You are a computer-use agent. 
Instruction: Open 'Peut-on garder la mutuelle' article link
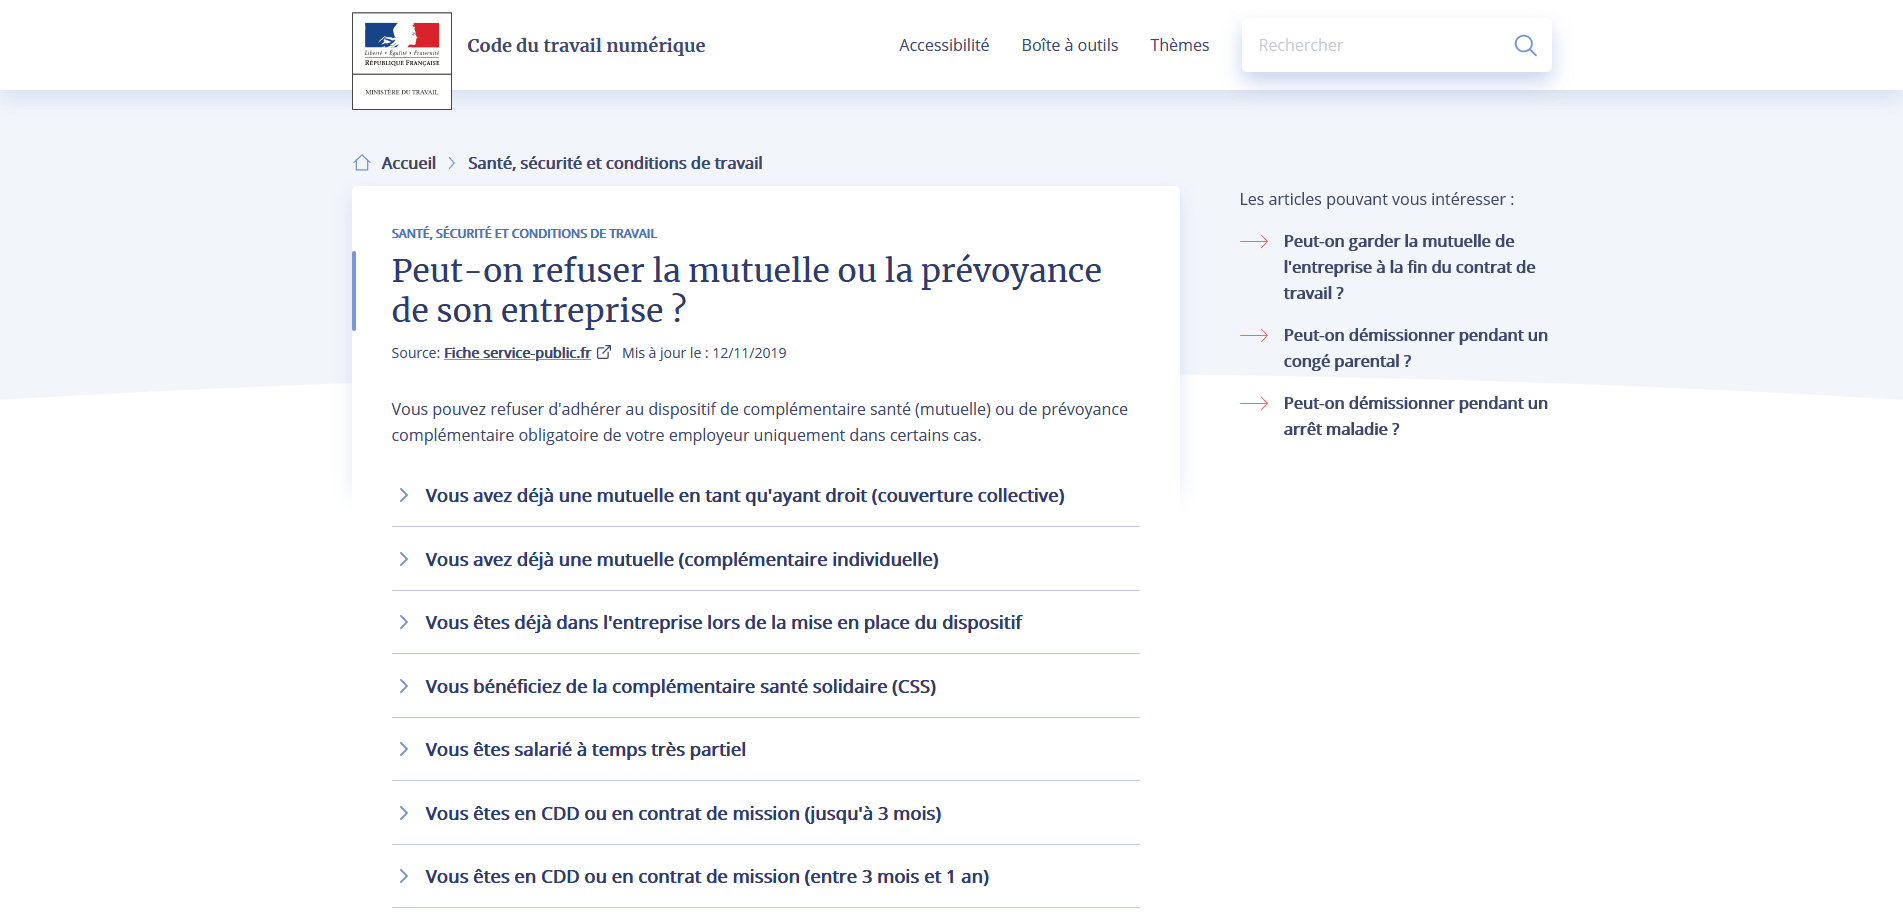point(1409,267)
